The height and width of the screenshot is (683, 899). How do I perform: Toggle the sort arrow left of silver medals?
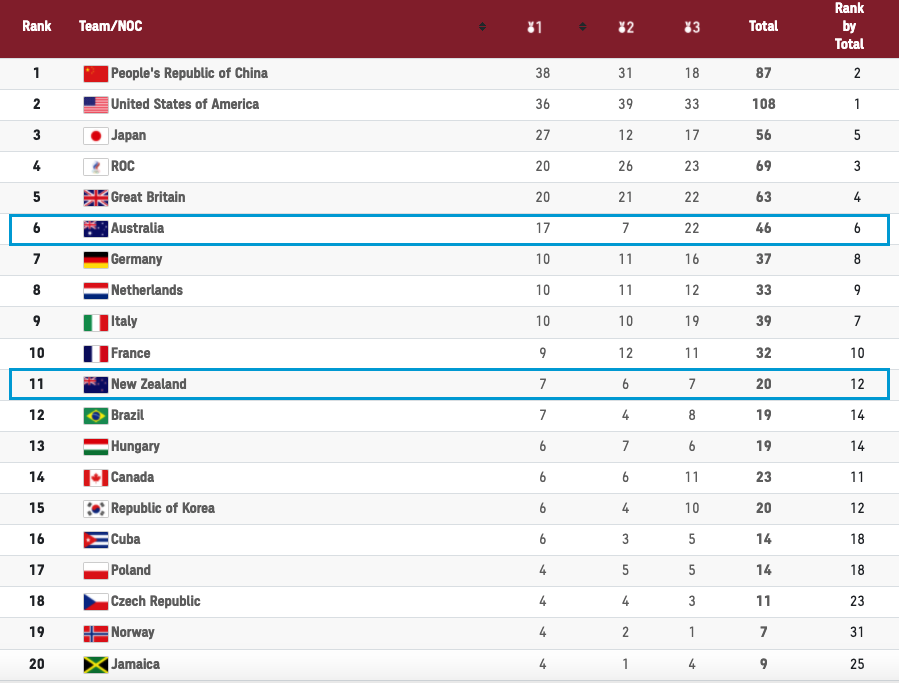click(x=582, y=27)
